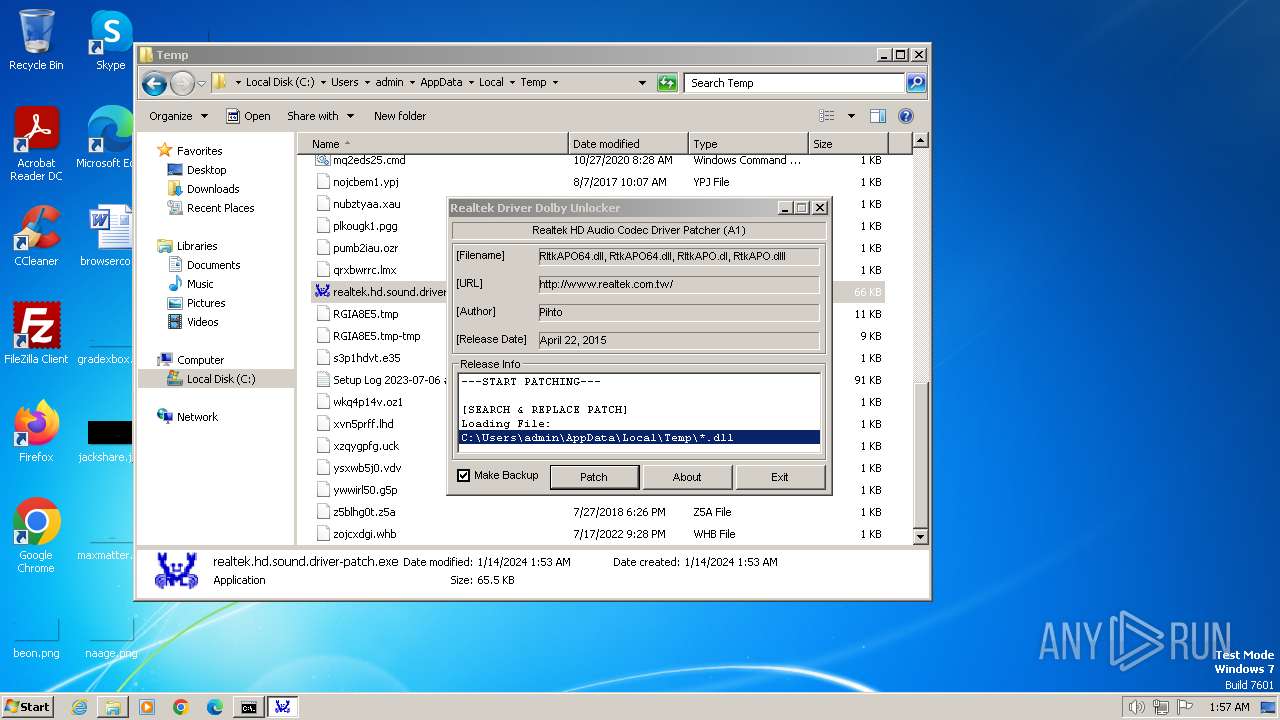
Task: Click the Explorer help question mark icon
Action: [906, 116]
